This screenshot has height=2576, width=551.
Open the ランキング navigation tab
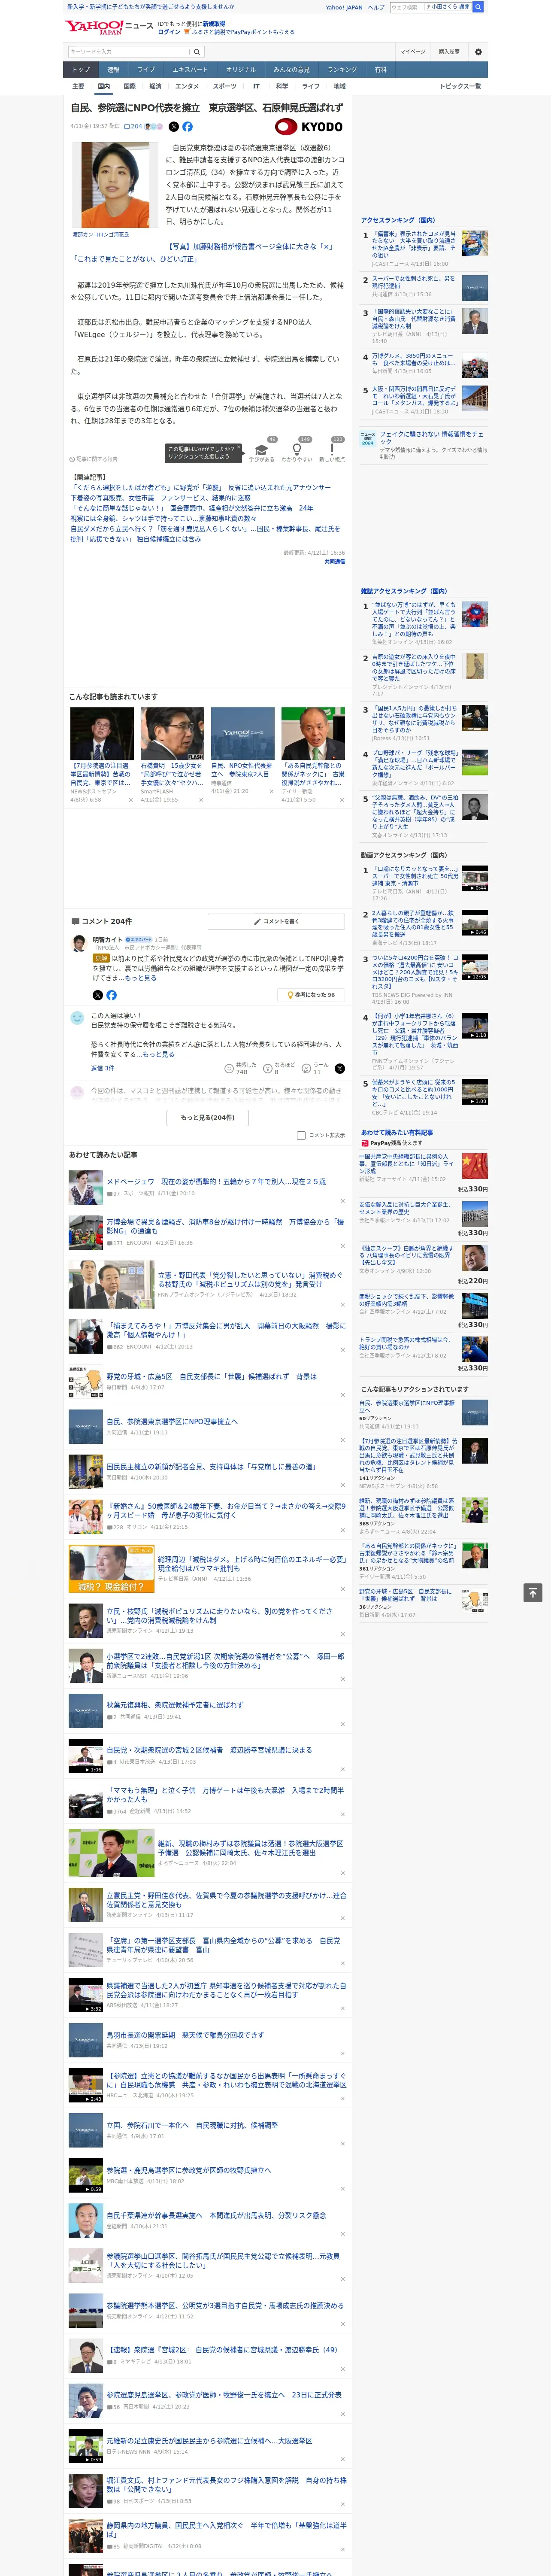[x=342, y=70]
